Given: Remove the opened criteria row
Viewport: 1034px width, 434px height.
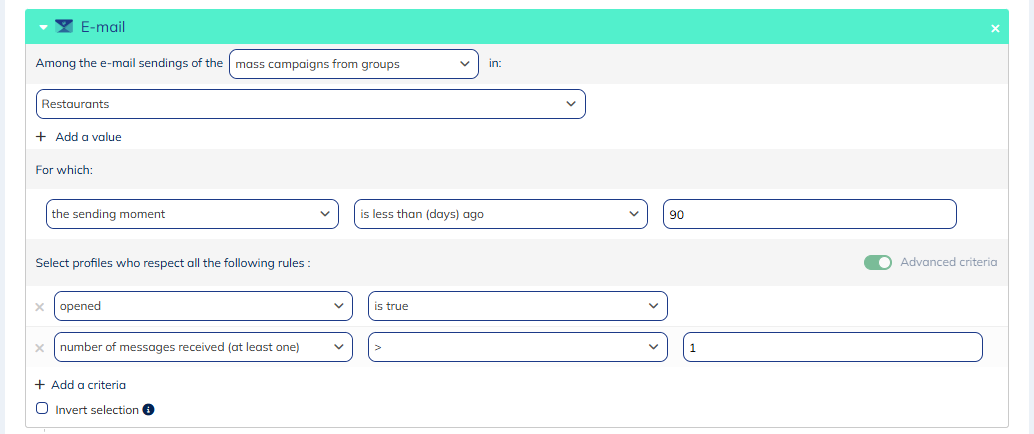Looking at the screenshot, I should 40,306.
